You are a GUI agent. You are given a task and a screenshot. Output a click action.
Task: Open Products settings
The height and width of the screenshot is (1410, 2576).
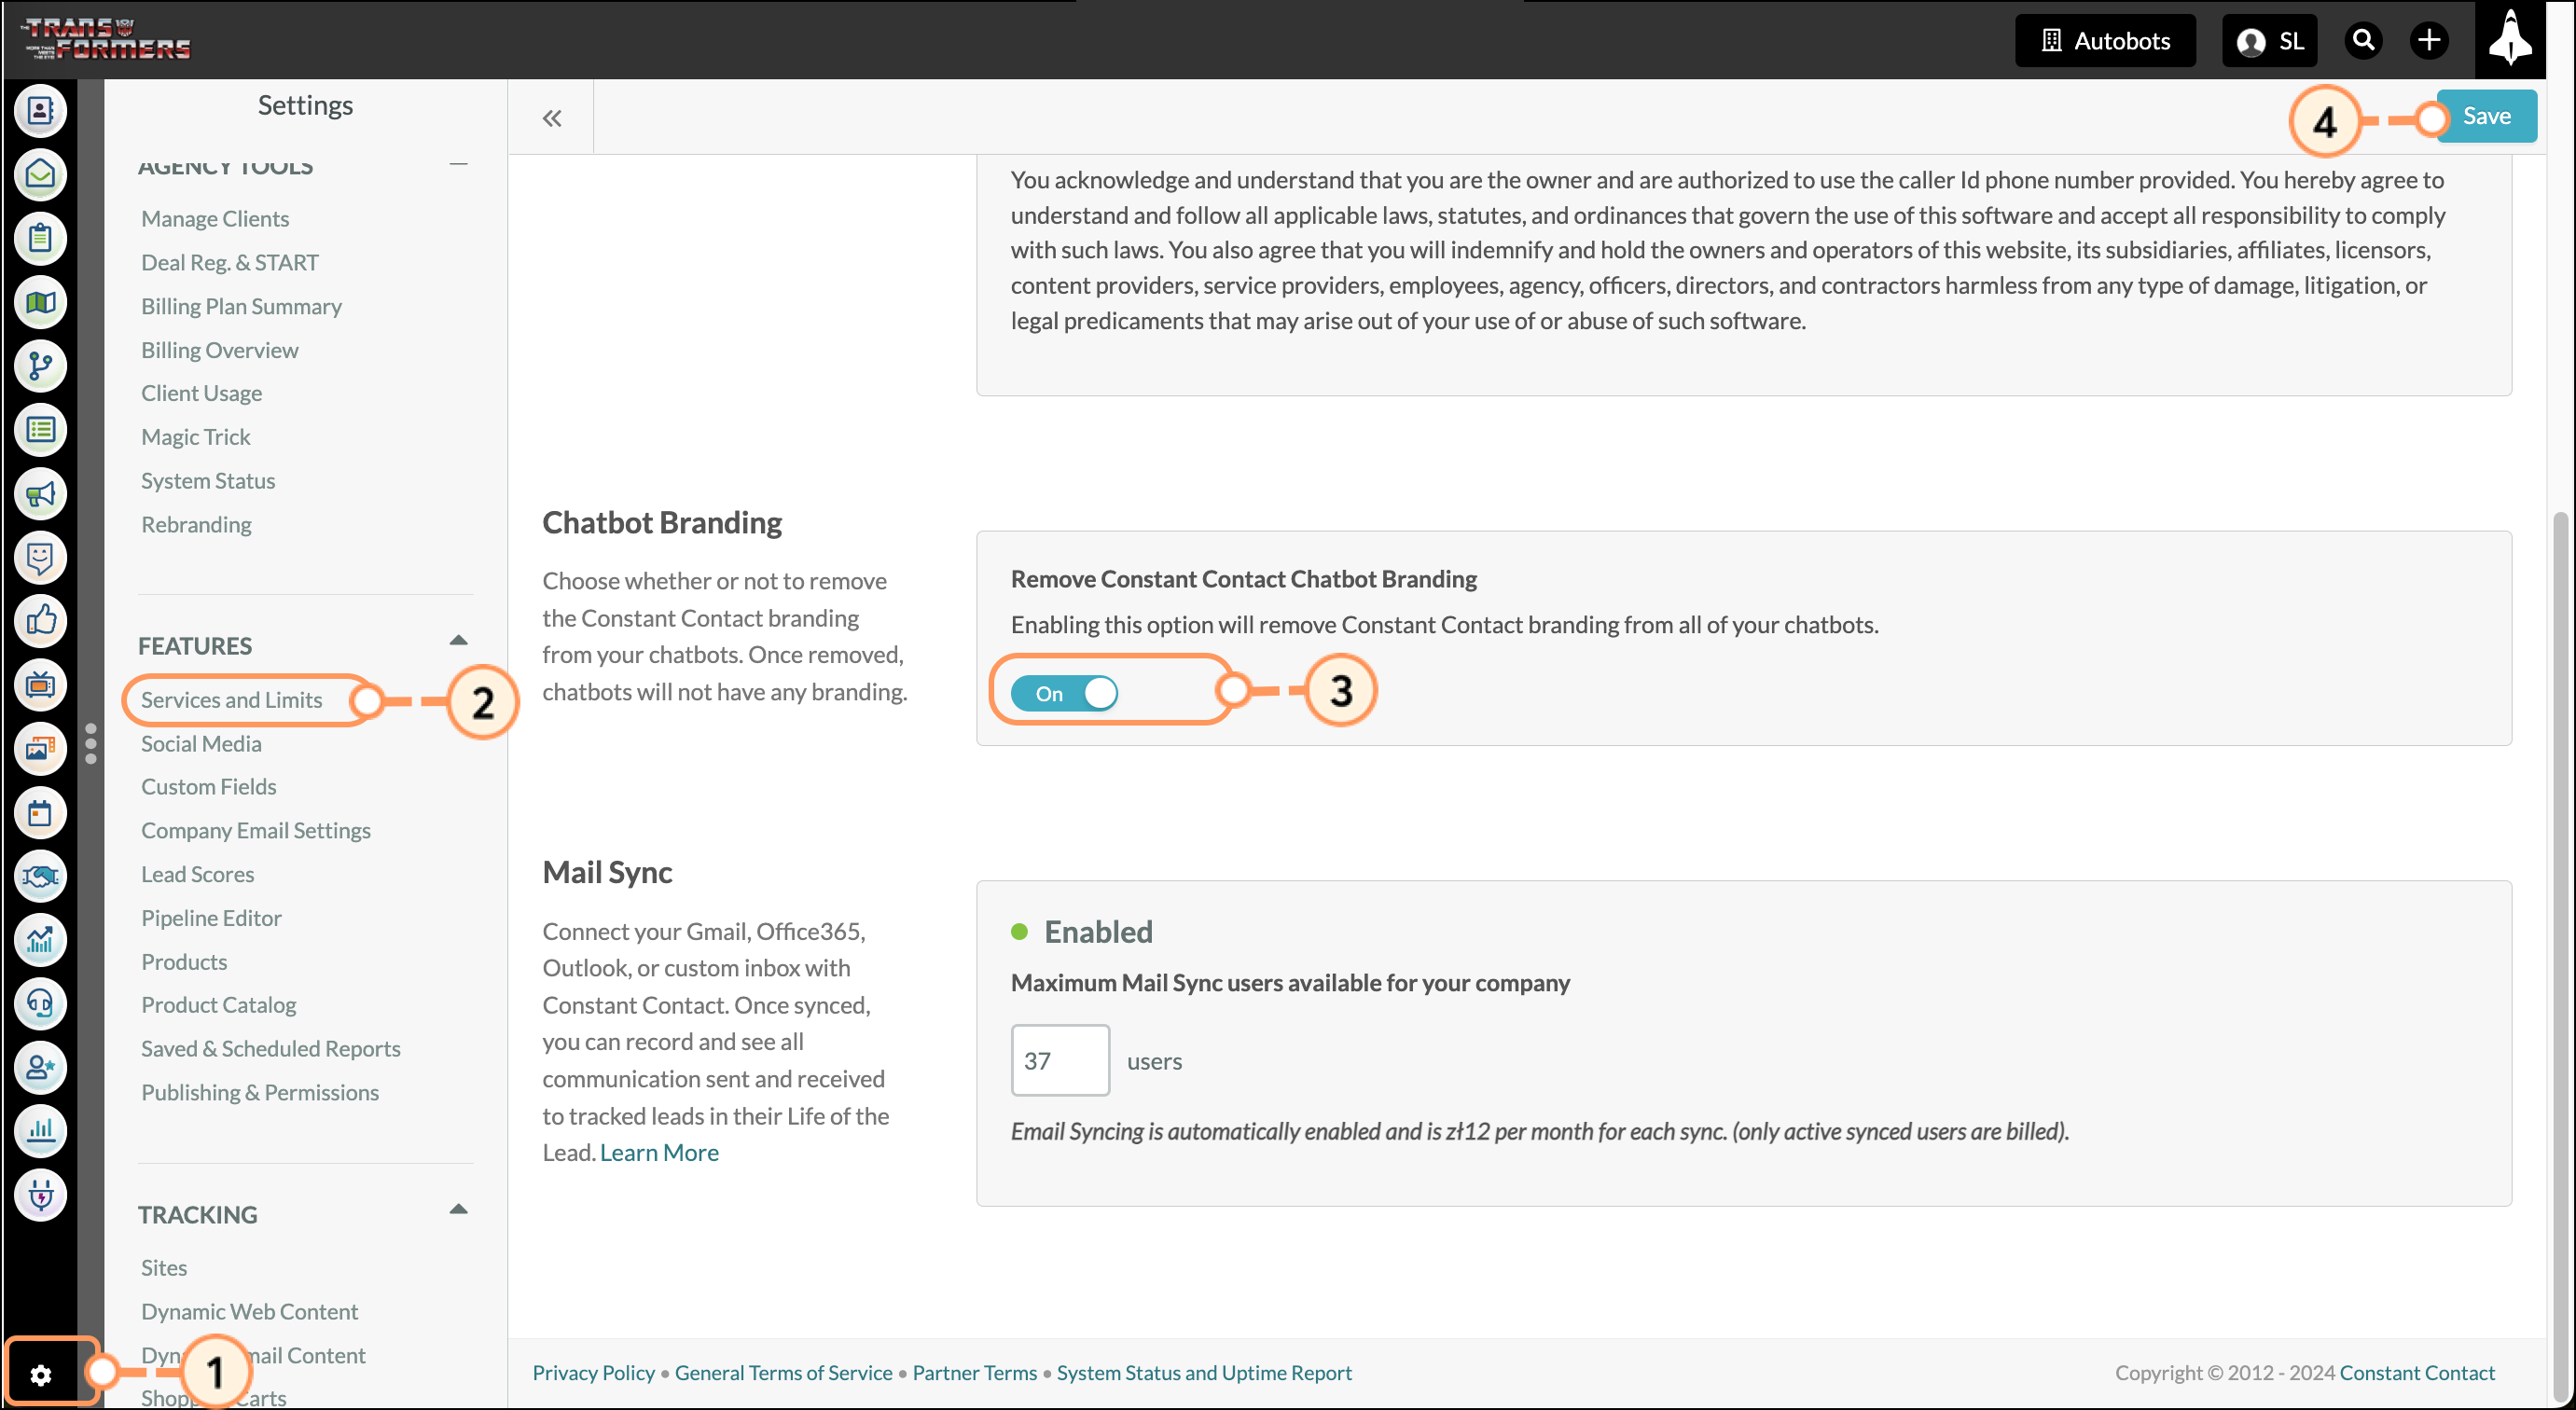pyautogui.click(x=184, y=962)
